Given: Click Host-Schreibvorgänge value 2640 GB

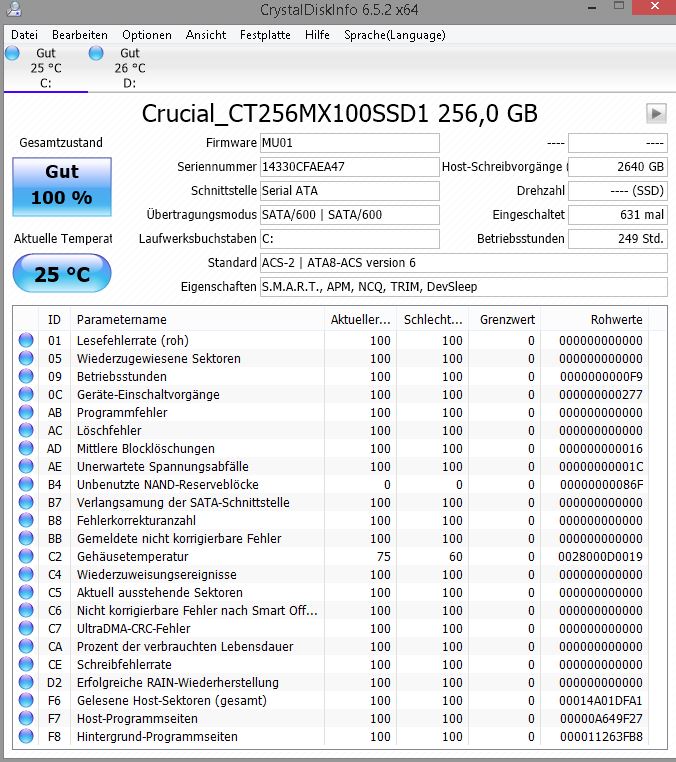Looking at the screenshot, I should tap(618, 167).
